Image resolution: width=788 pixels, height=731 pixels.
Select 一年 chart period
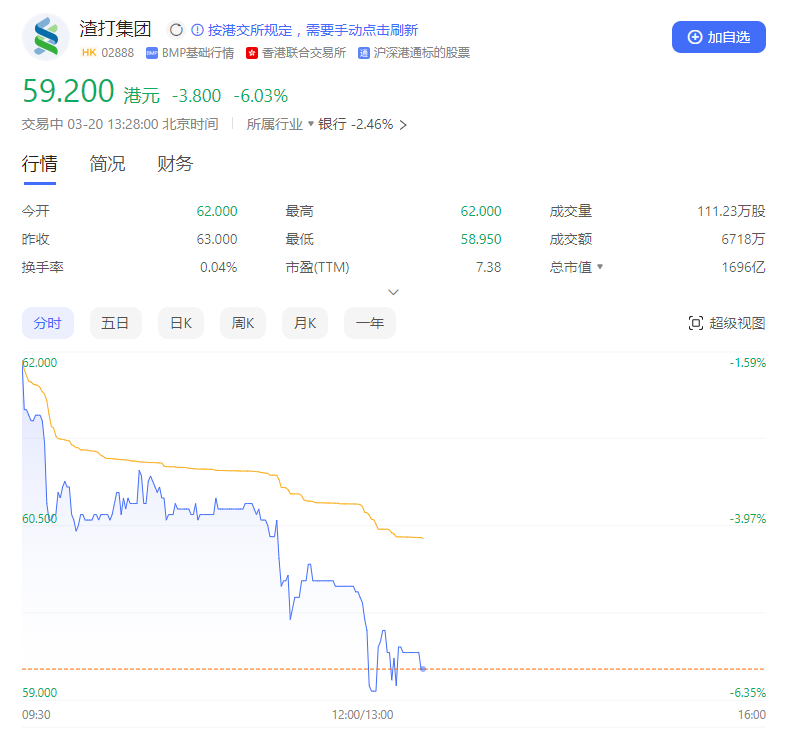pyautogui.click(x=370, y=323)
